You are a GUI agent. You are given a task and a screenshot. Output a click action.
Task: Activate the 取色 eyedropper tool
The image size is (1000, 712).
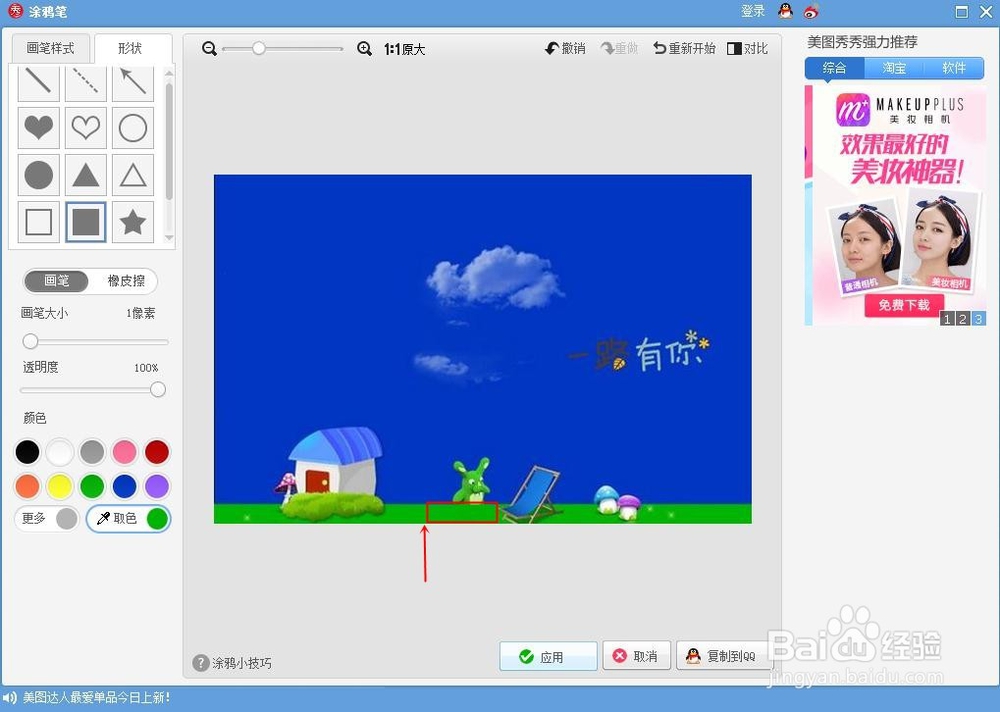point(128,518)
